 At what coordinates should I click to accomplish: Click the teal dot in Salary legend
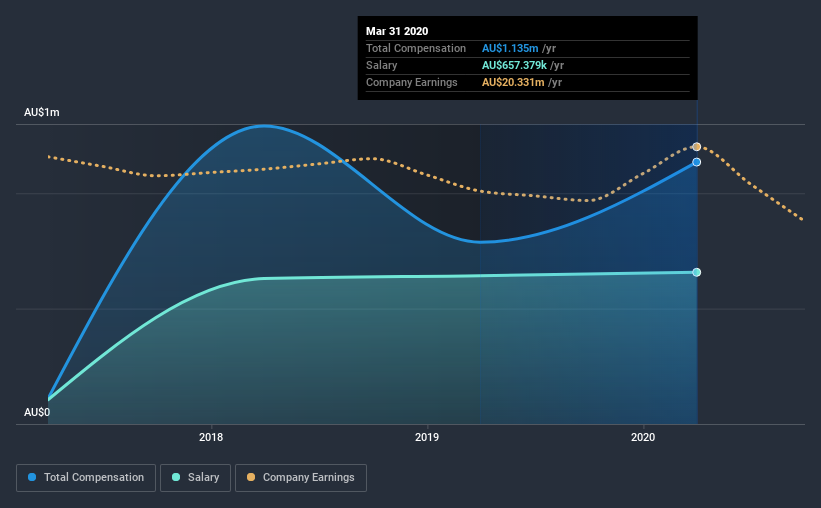click(x=176, y=477)
